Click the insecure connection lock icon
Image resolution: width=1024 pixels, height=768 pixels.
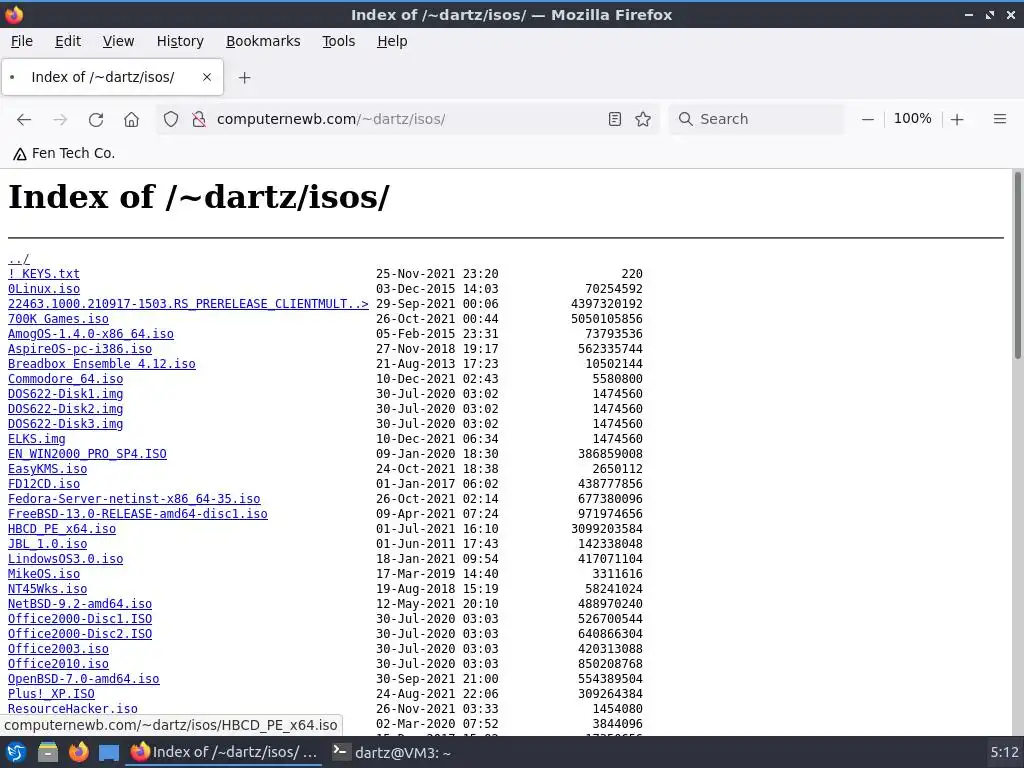coord(199,119)
